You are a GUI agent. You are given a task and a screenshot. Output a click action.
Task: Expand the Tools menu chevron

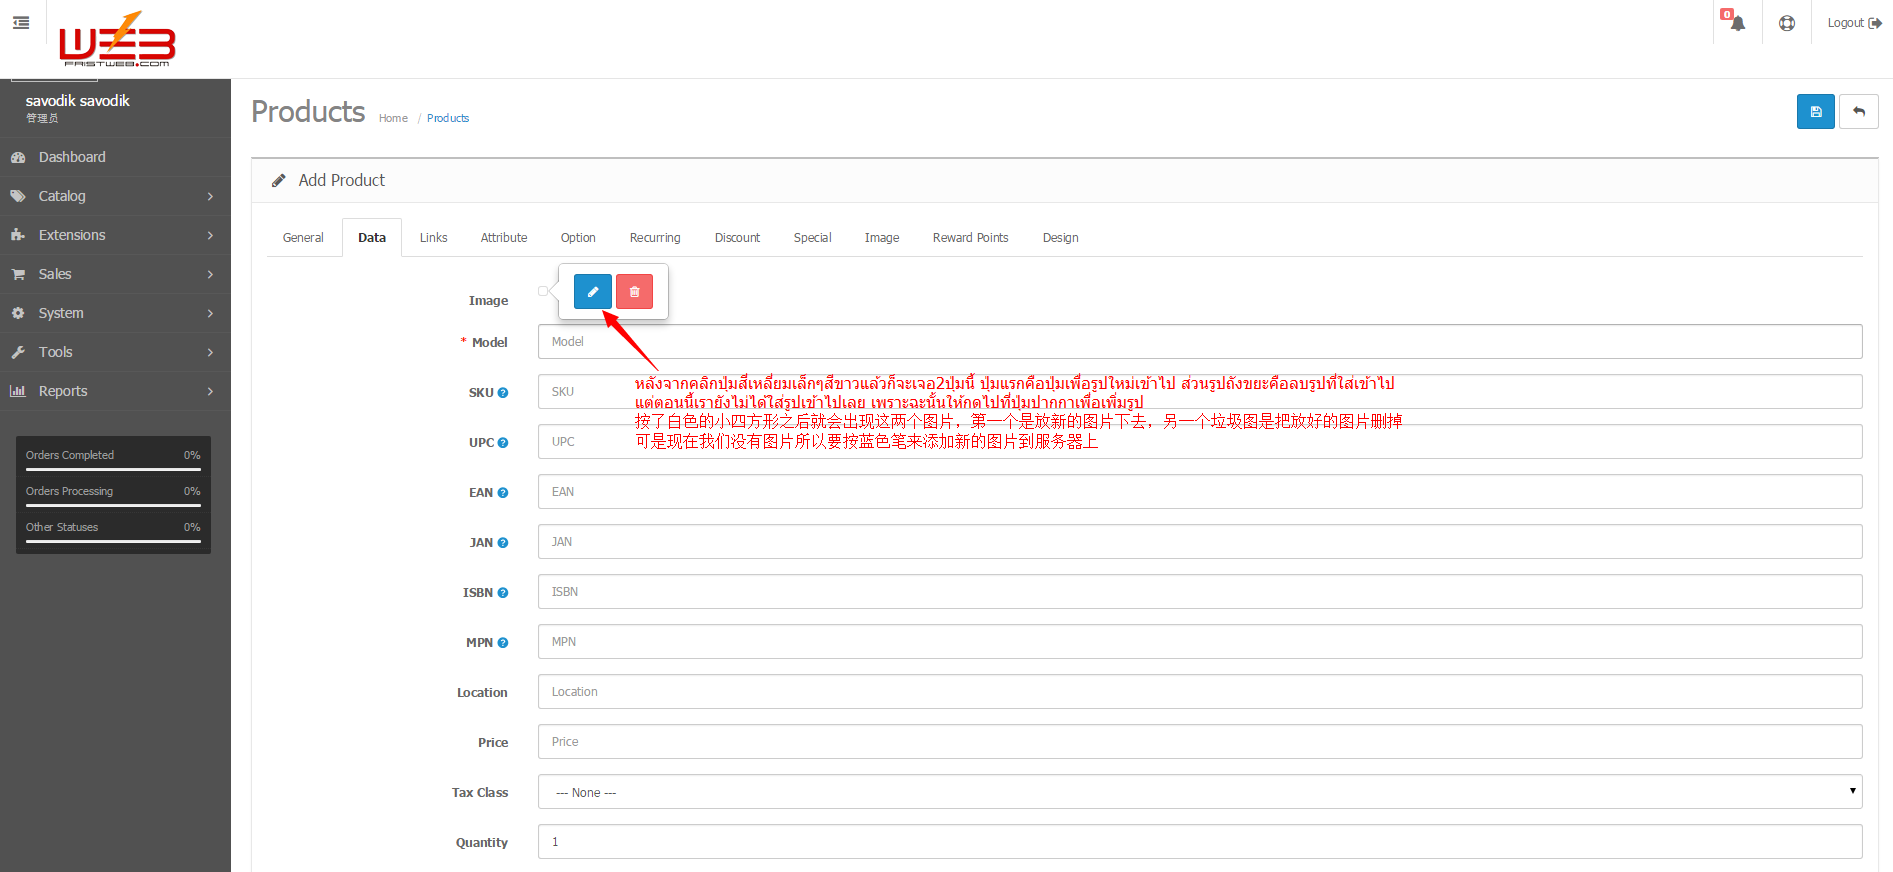click(x=210, y=352)
